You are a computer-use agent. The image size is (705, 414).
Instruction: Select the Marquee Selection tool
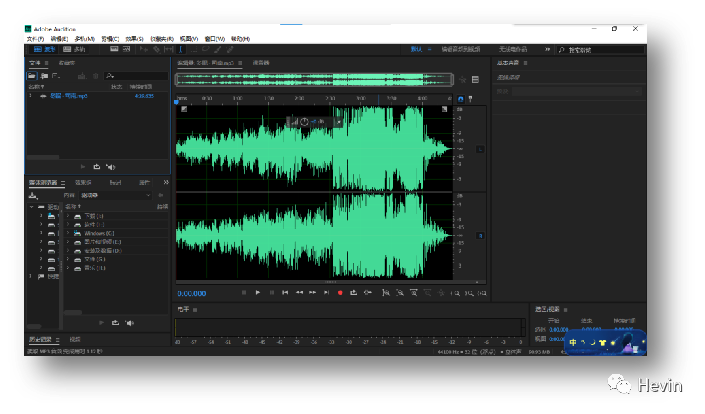(x=193, y=49)
